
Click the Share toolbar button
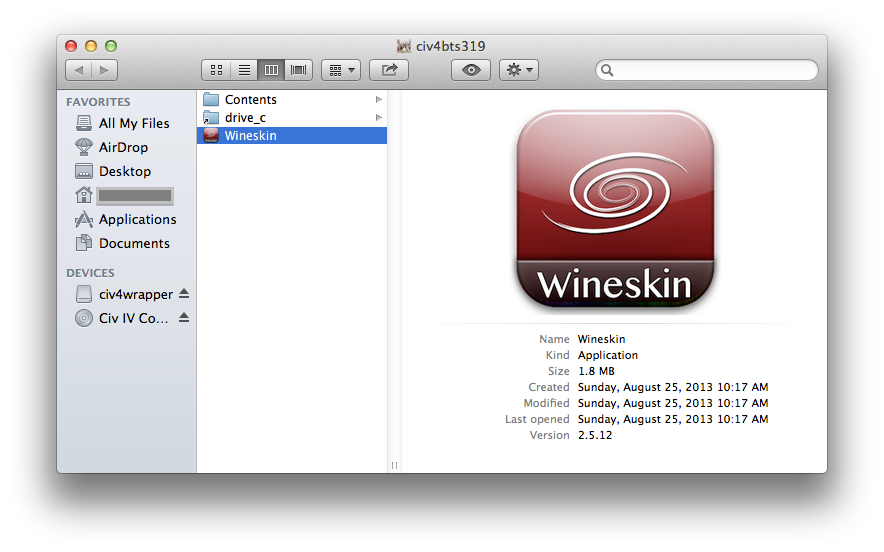coord(389,70)
